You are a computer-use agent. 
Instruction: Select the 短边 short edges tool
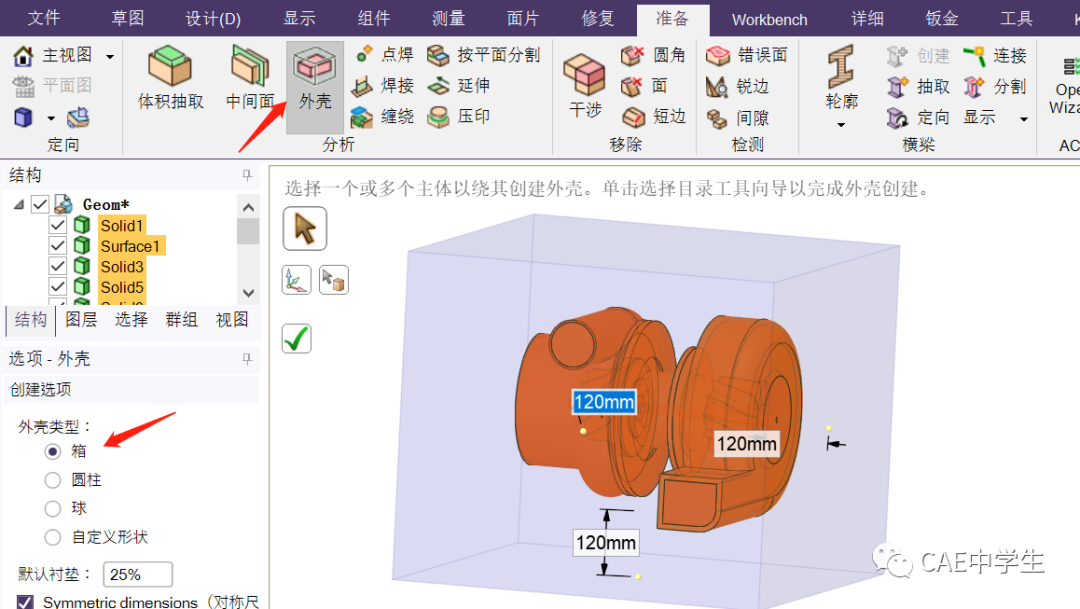[x=654, y=116]
